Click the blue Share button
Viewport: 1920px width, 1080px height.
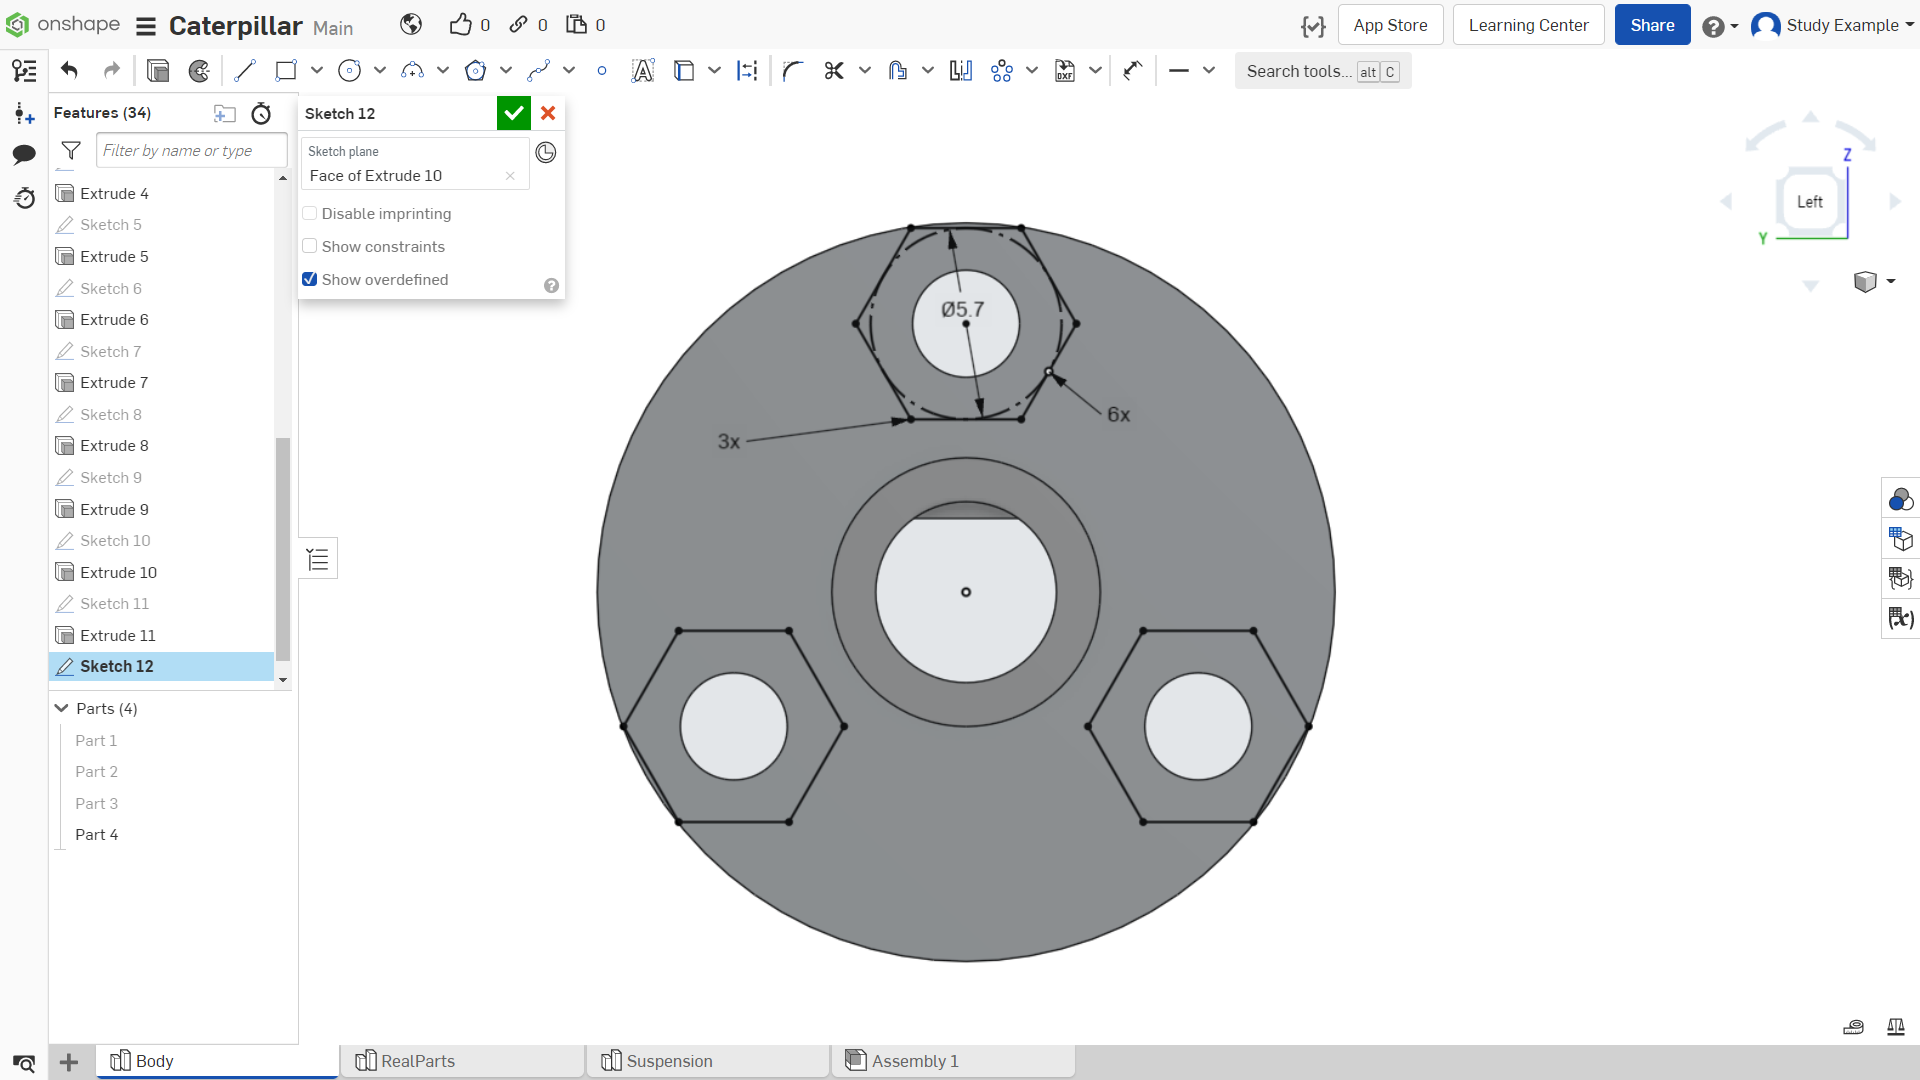point(1652,25)
